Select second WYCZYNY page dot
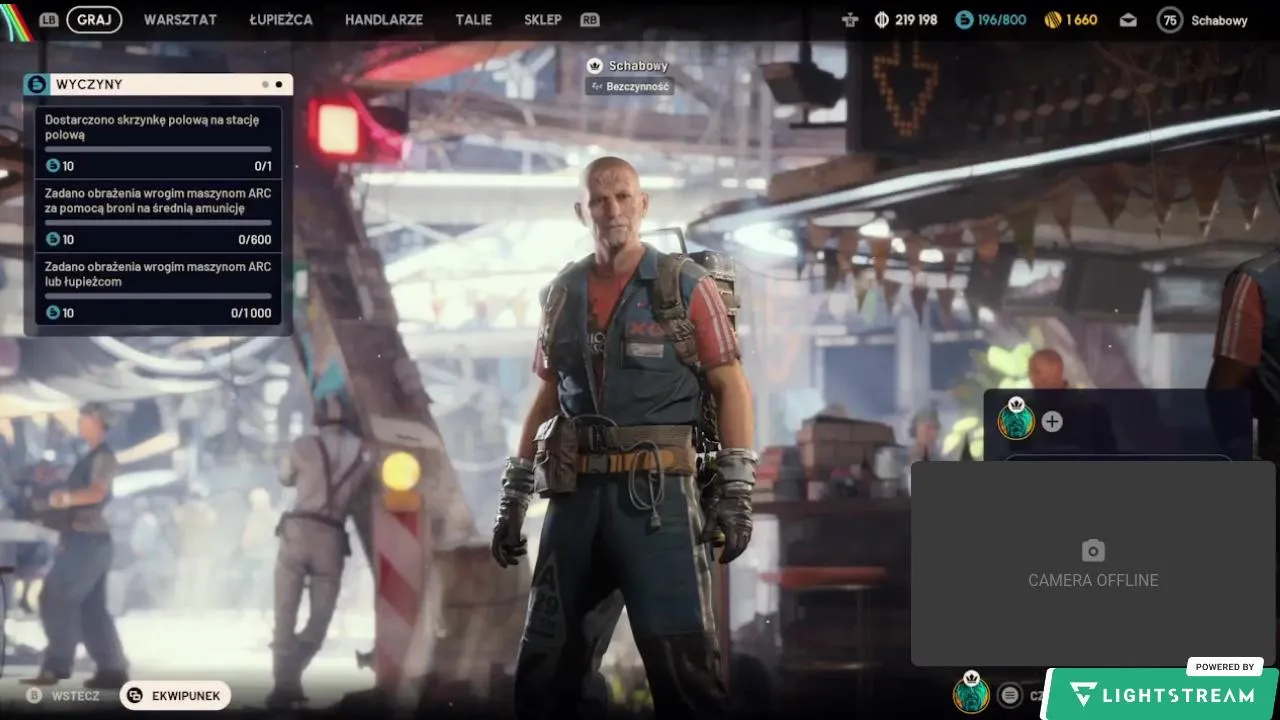Viewport: 1280px width, 720px height. (278, 84)
